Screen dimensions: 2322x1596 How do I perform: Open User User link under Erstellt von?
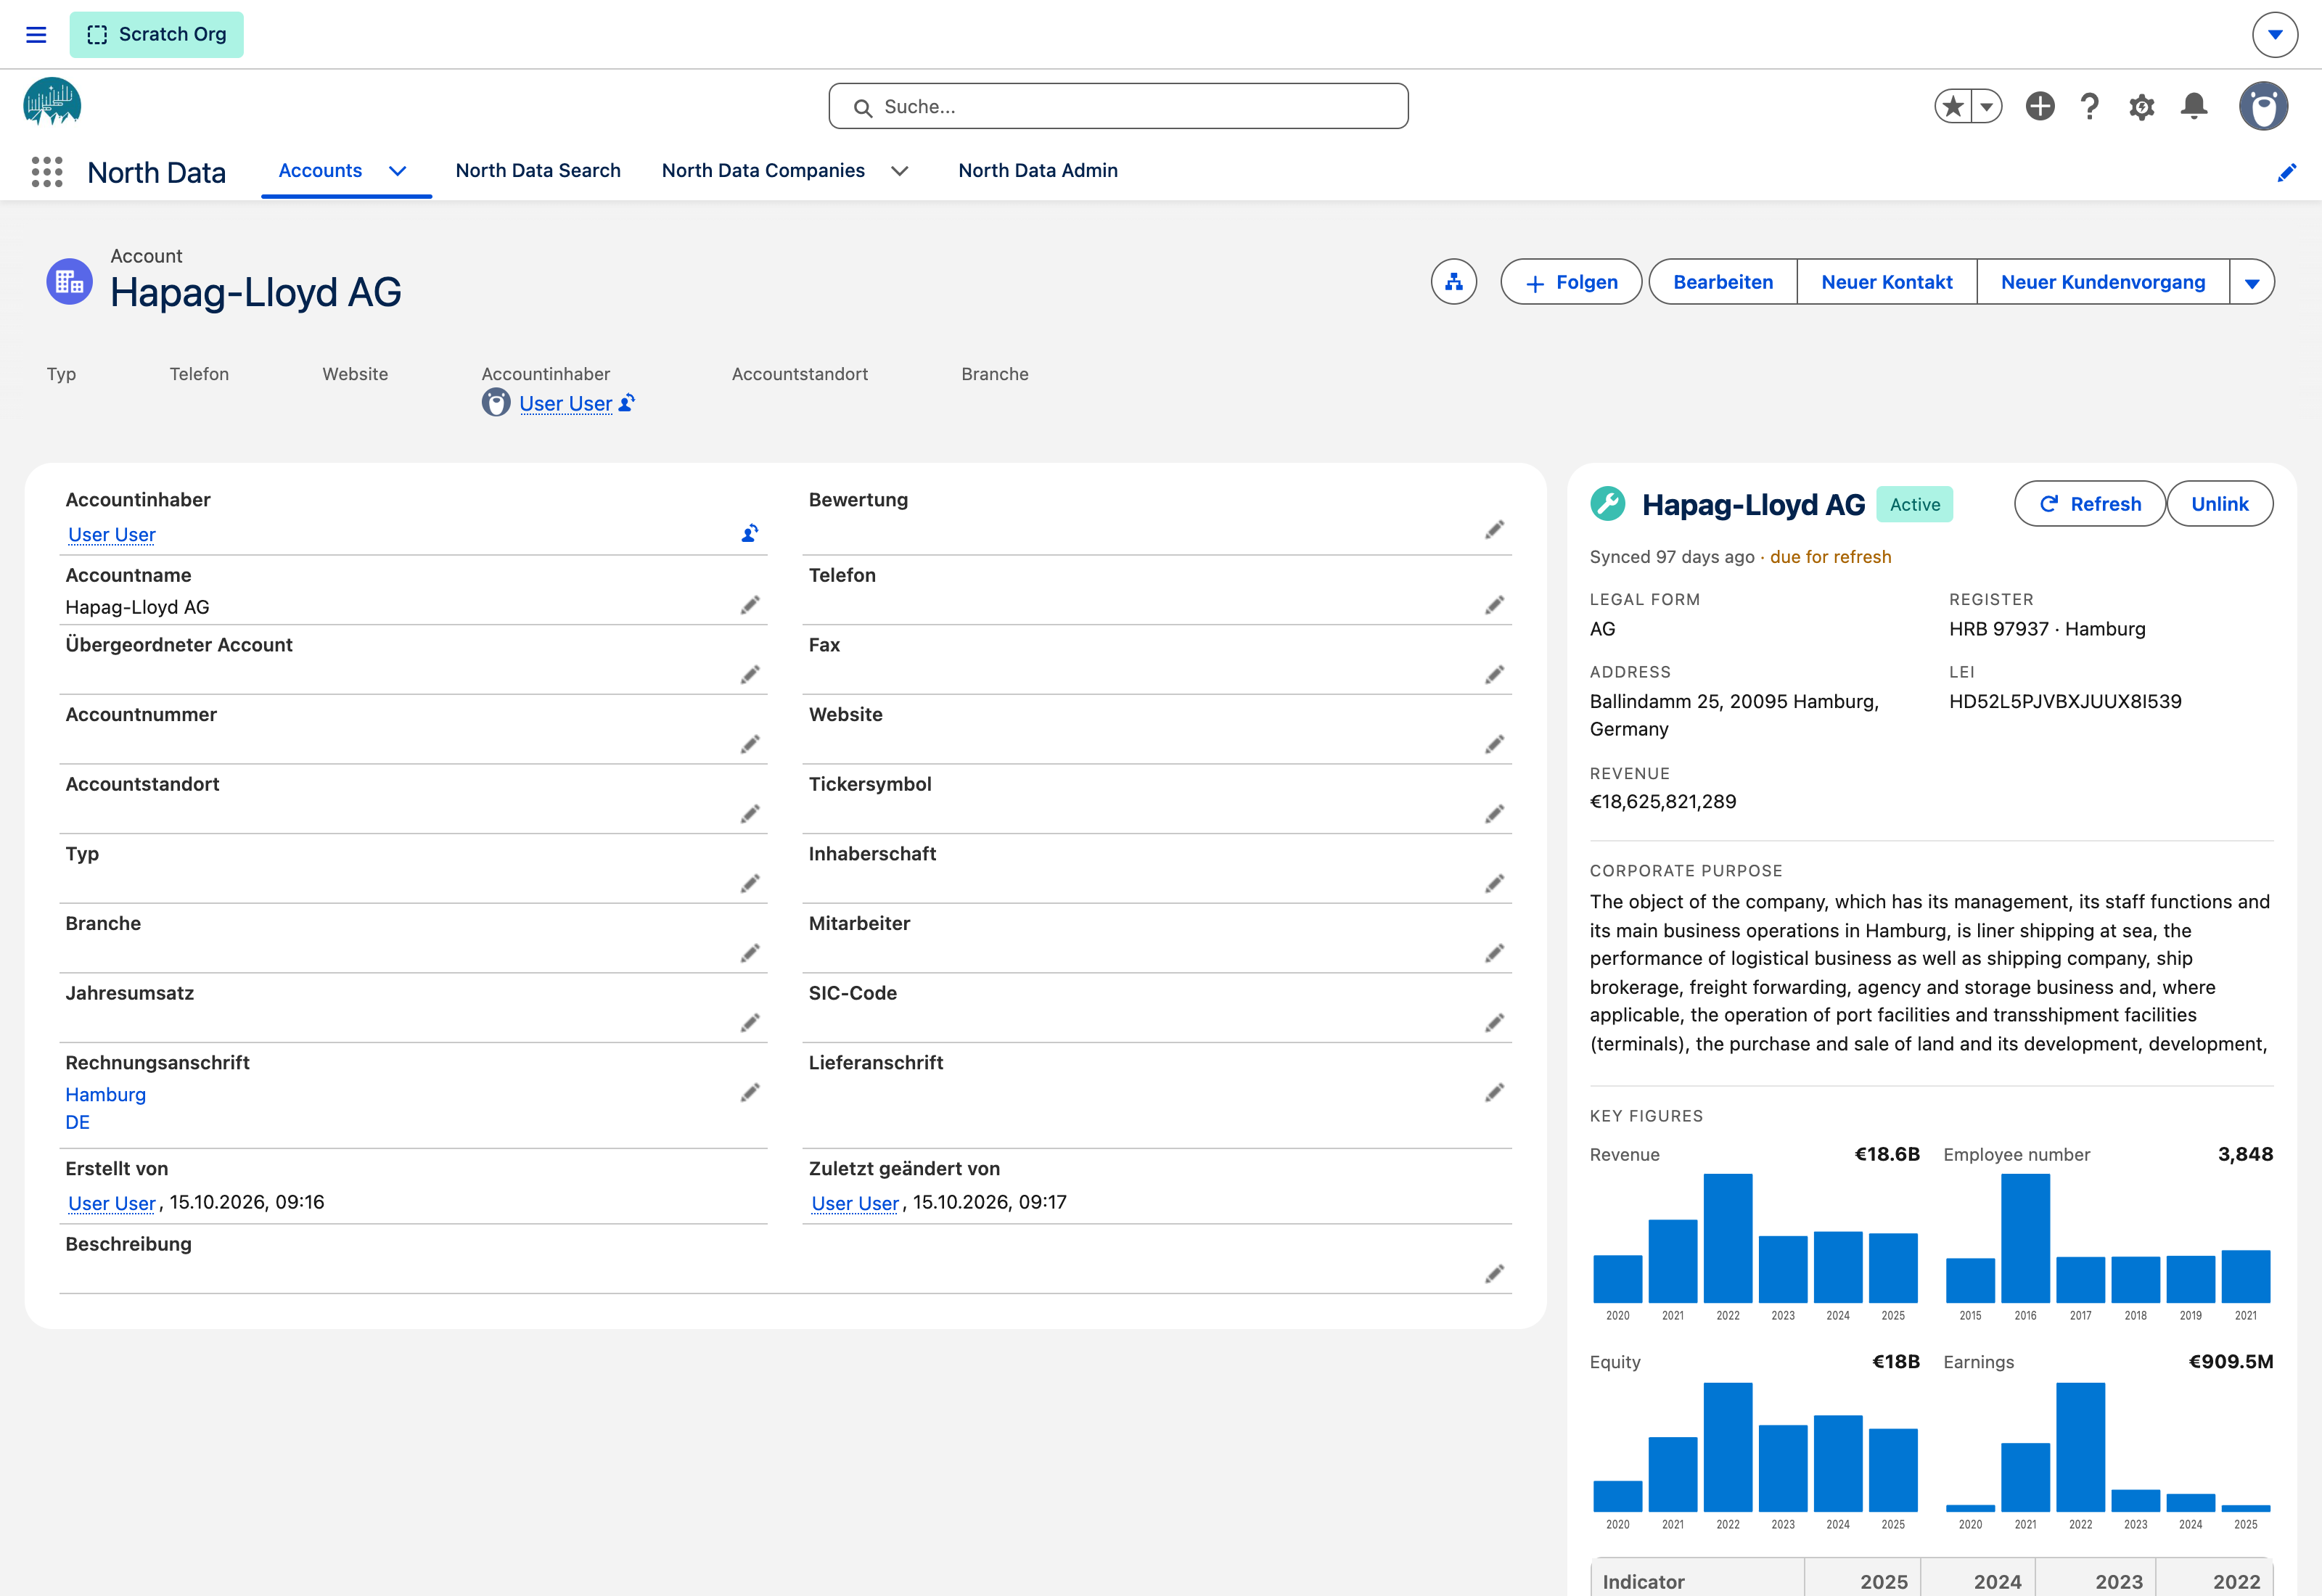pos(111,1203)
